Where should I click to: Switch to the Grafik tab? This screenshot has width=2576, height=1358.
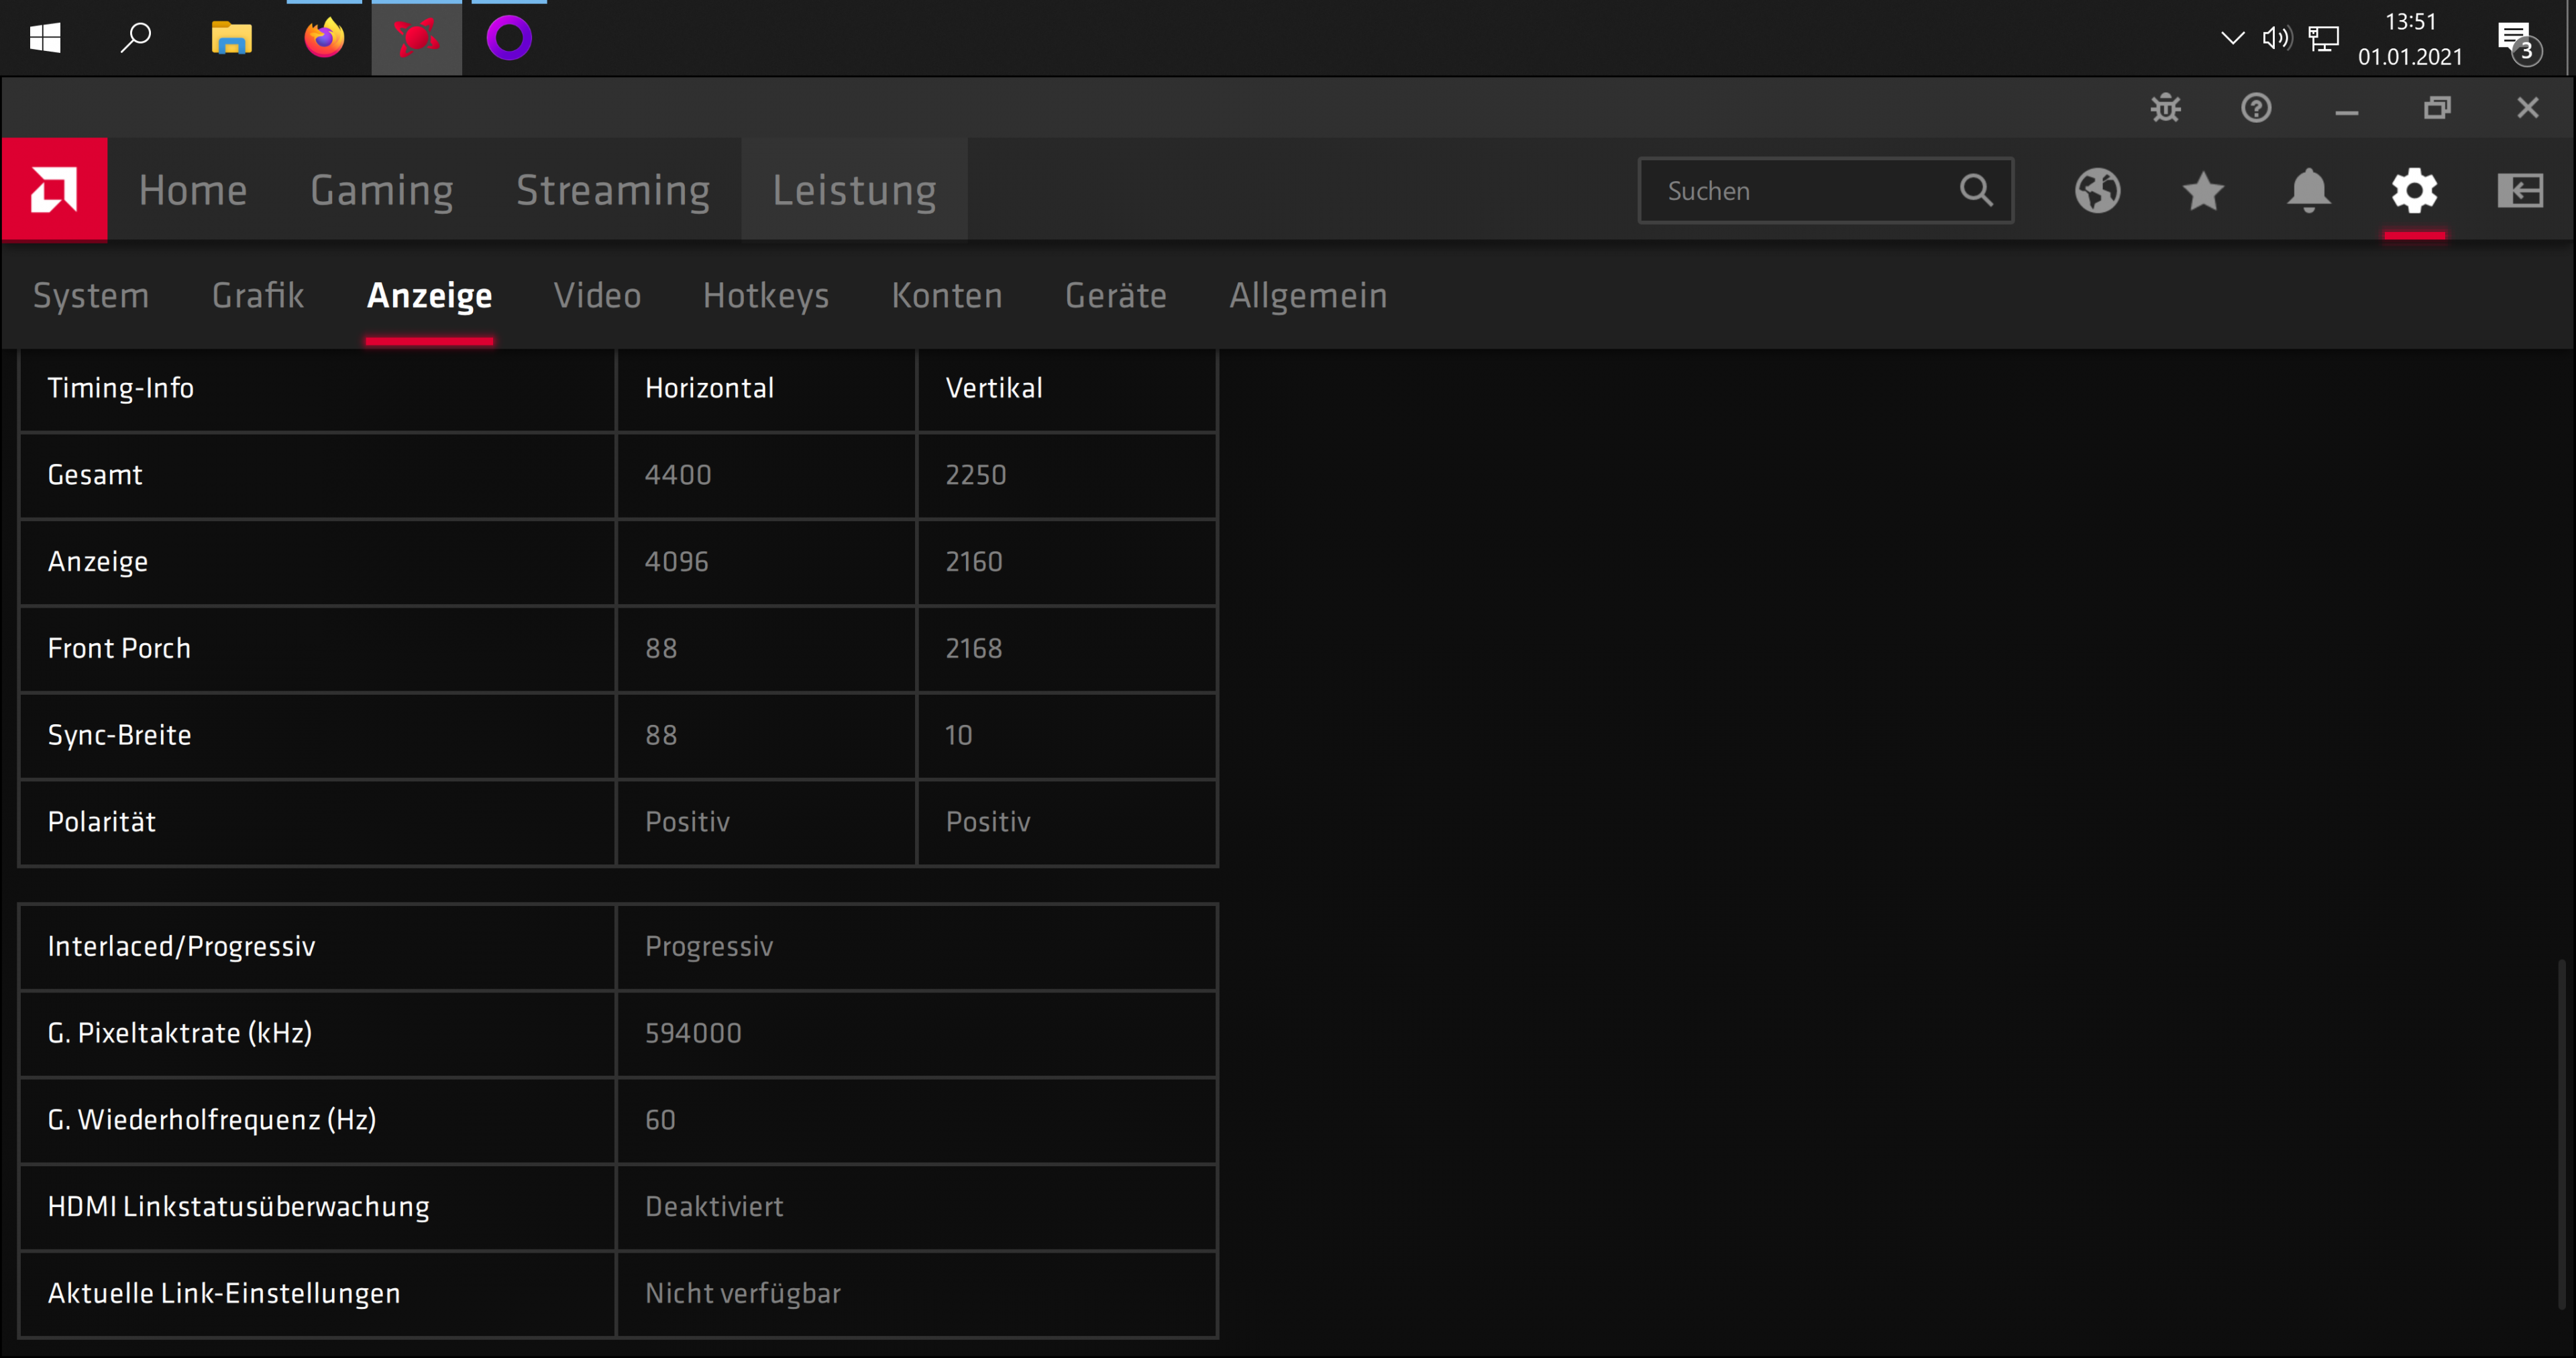point(258,296)
